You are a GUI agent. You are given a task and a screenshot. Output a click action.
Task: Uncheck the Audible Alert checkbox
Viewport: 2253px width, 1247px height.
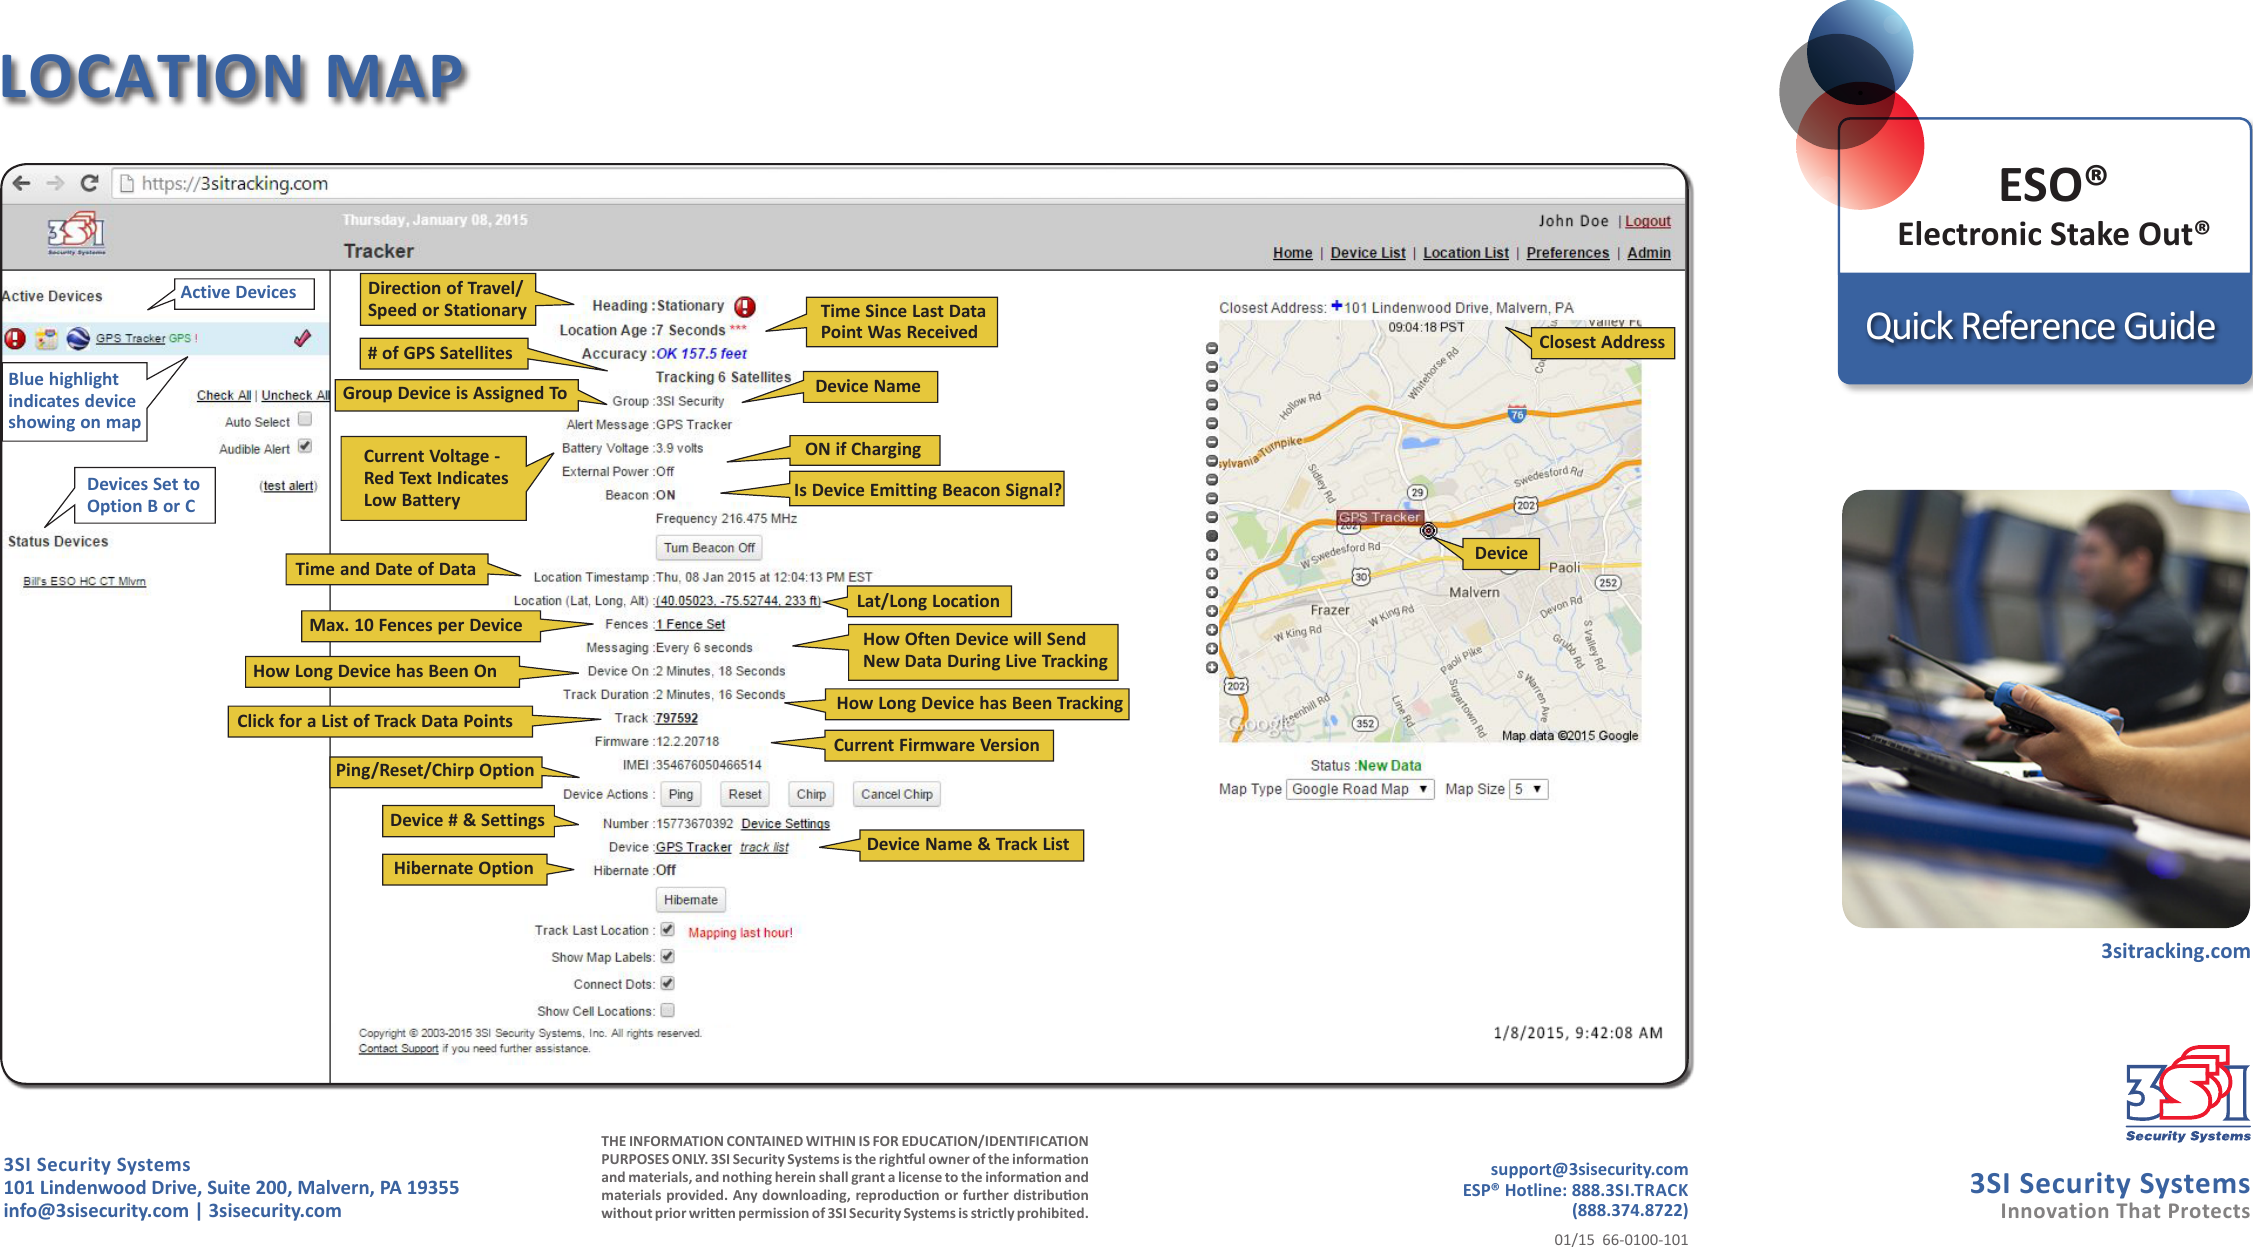(x=305, y=447)
